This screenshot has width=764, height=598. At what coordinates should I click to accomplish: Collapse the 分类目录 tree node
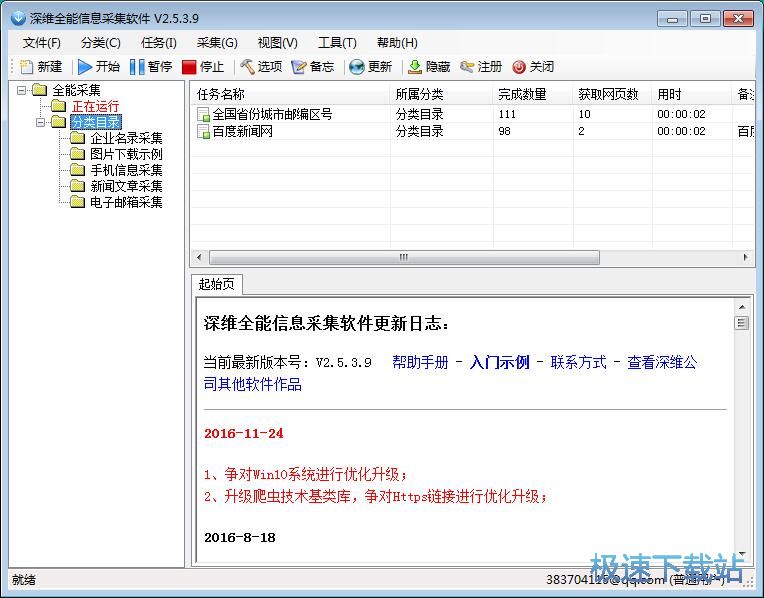40,122
